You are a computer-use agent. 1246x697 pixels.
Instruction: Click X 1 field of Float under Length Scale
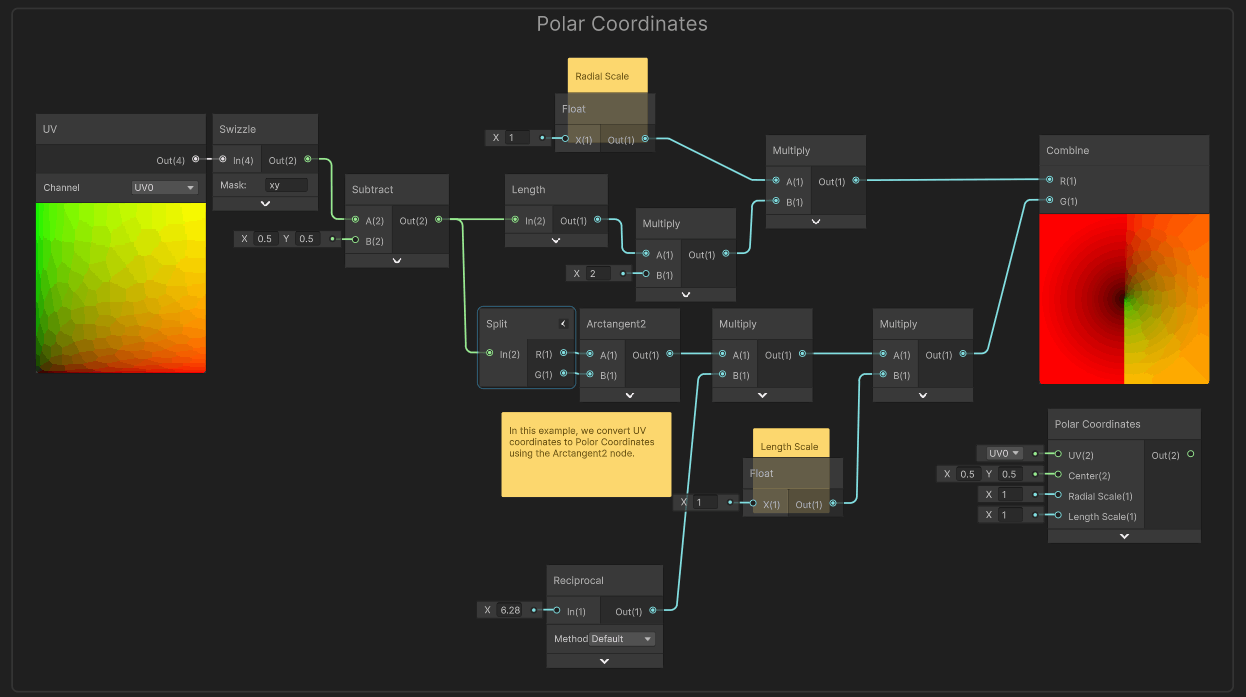click(x=706, y=503)
